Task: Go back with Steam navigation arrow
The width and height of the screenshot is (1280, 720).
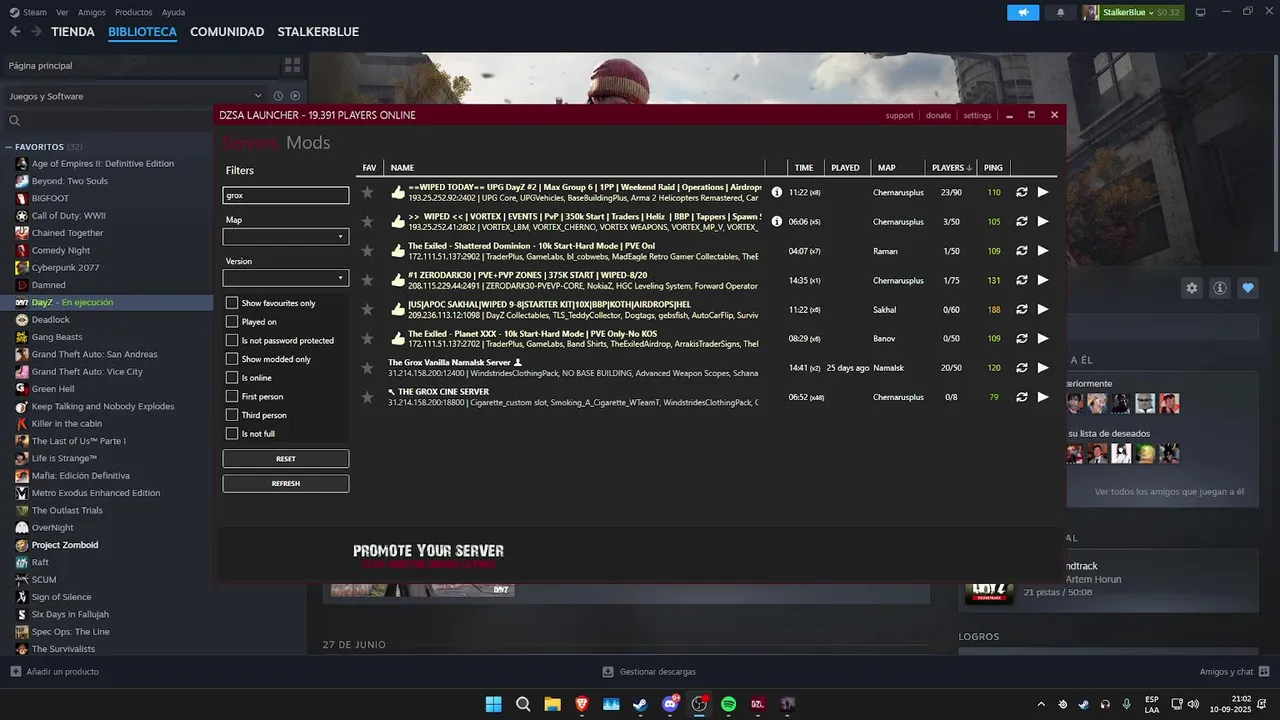Action: pos(15,32)
